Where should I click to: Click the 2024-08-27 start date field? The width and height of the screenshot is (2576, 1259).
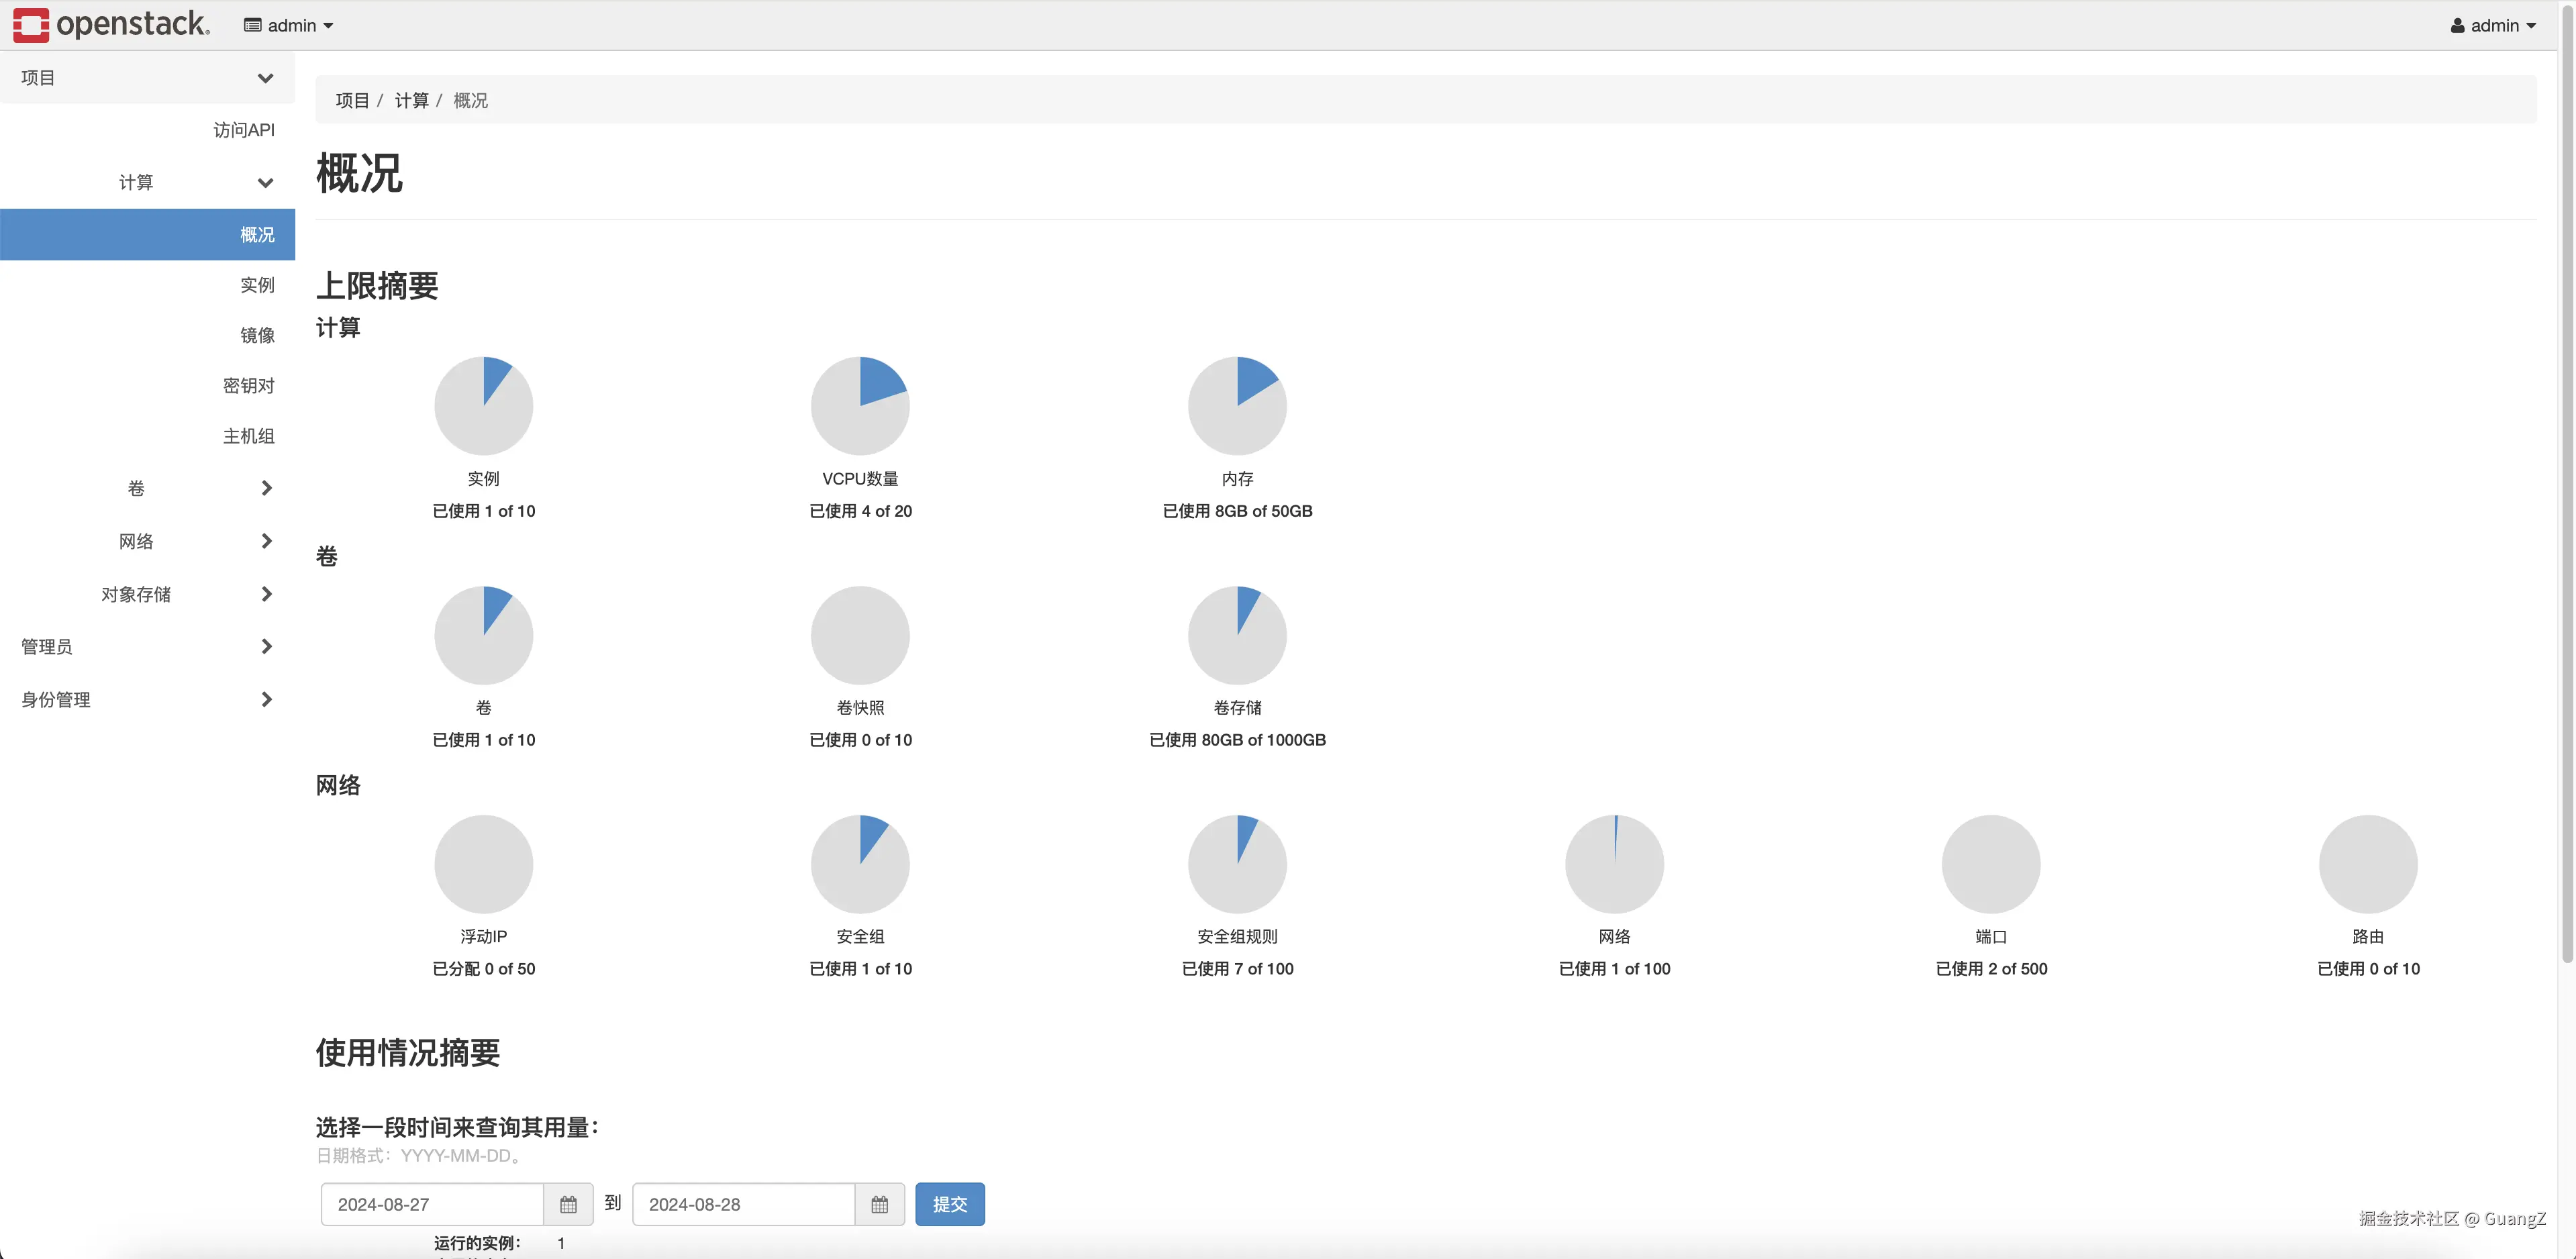pos(432,1204)
